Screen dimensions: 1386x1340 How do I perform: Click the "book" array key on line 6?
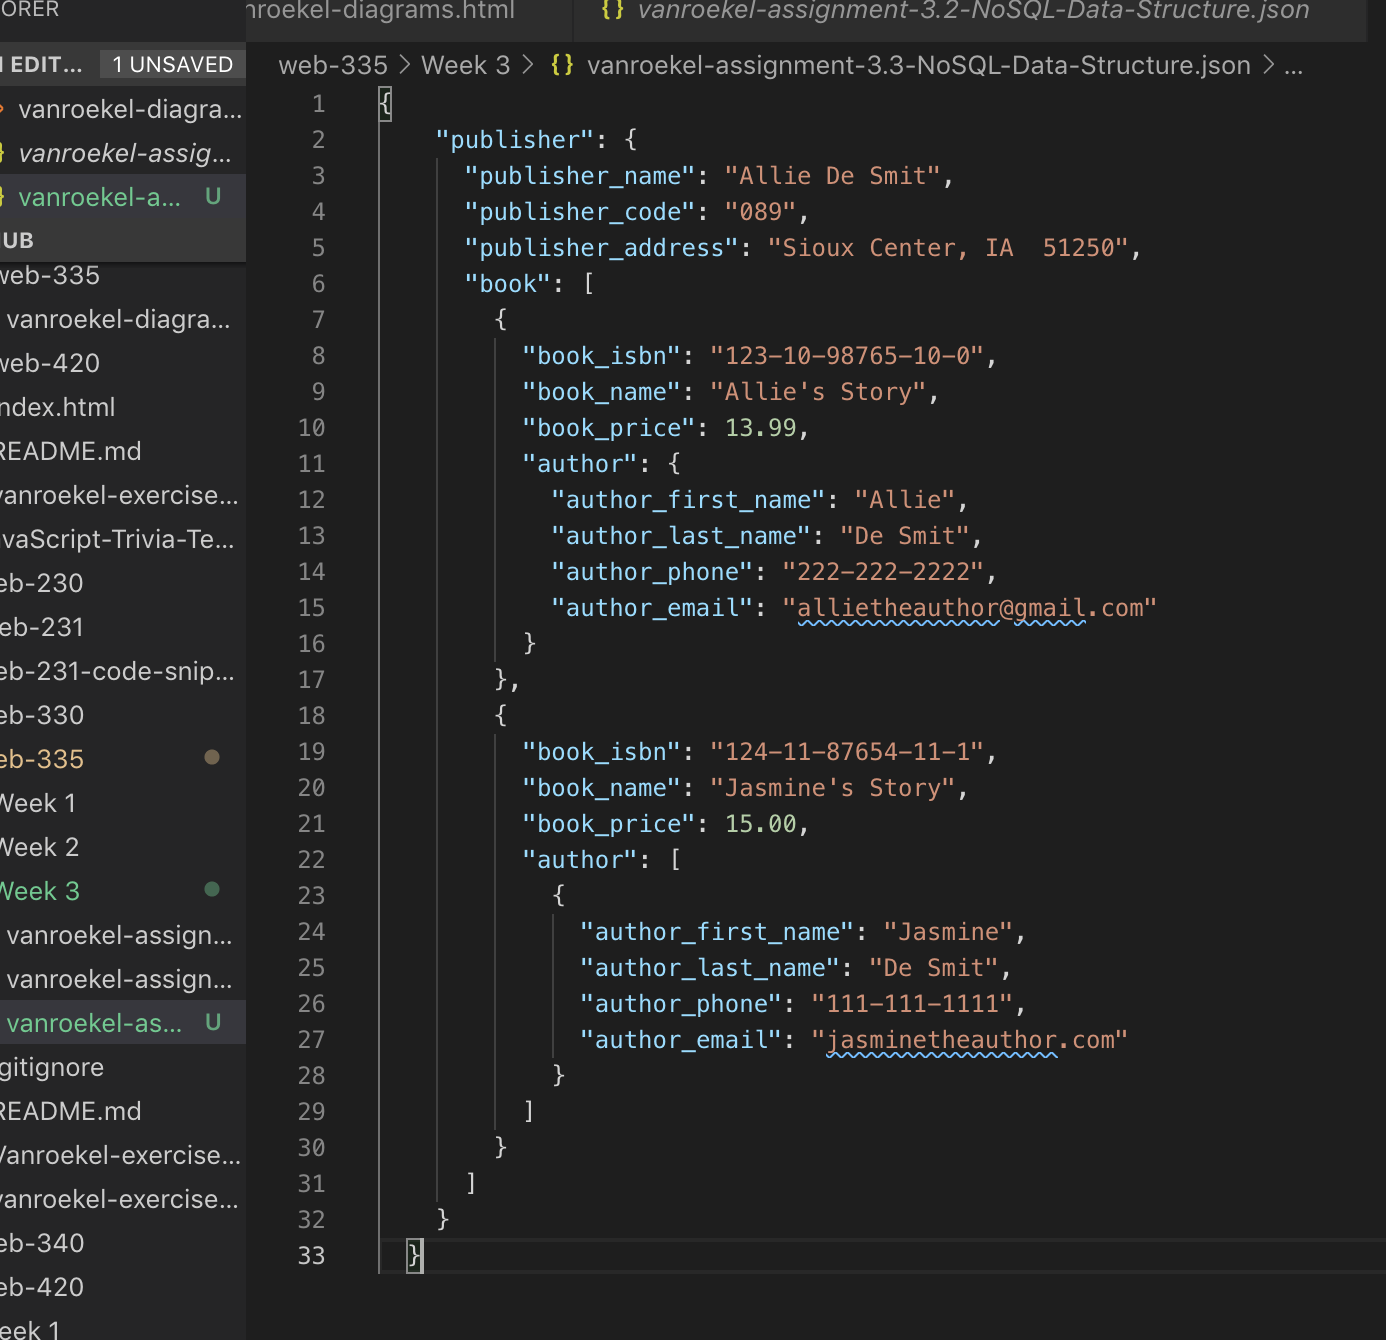[508, 284]
